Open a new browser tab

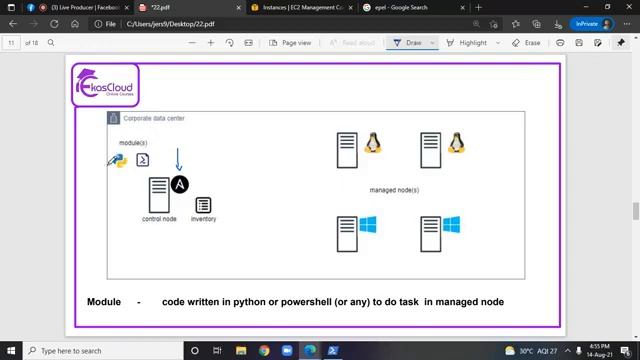[x=478, y=7]
